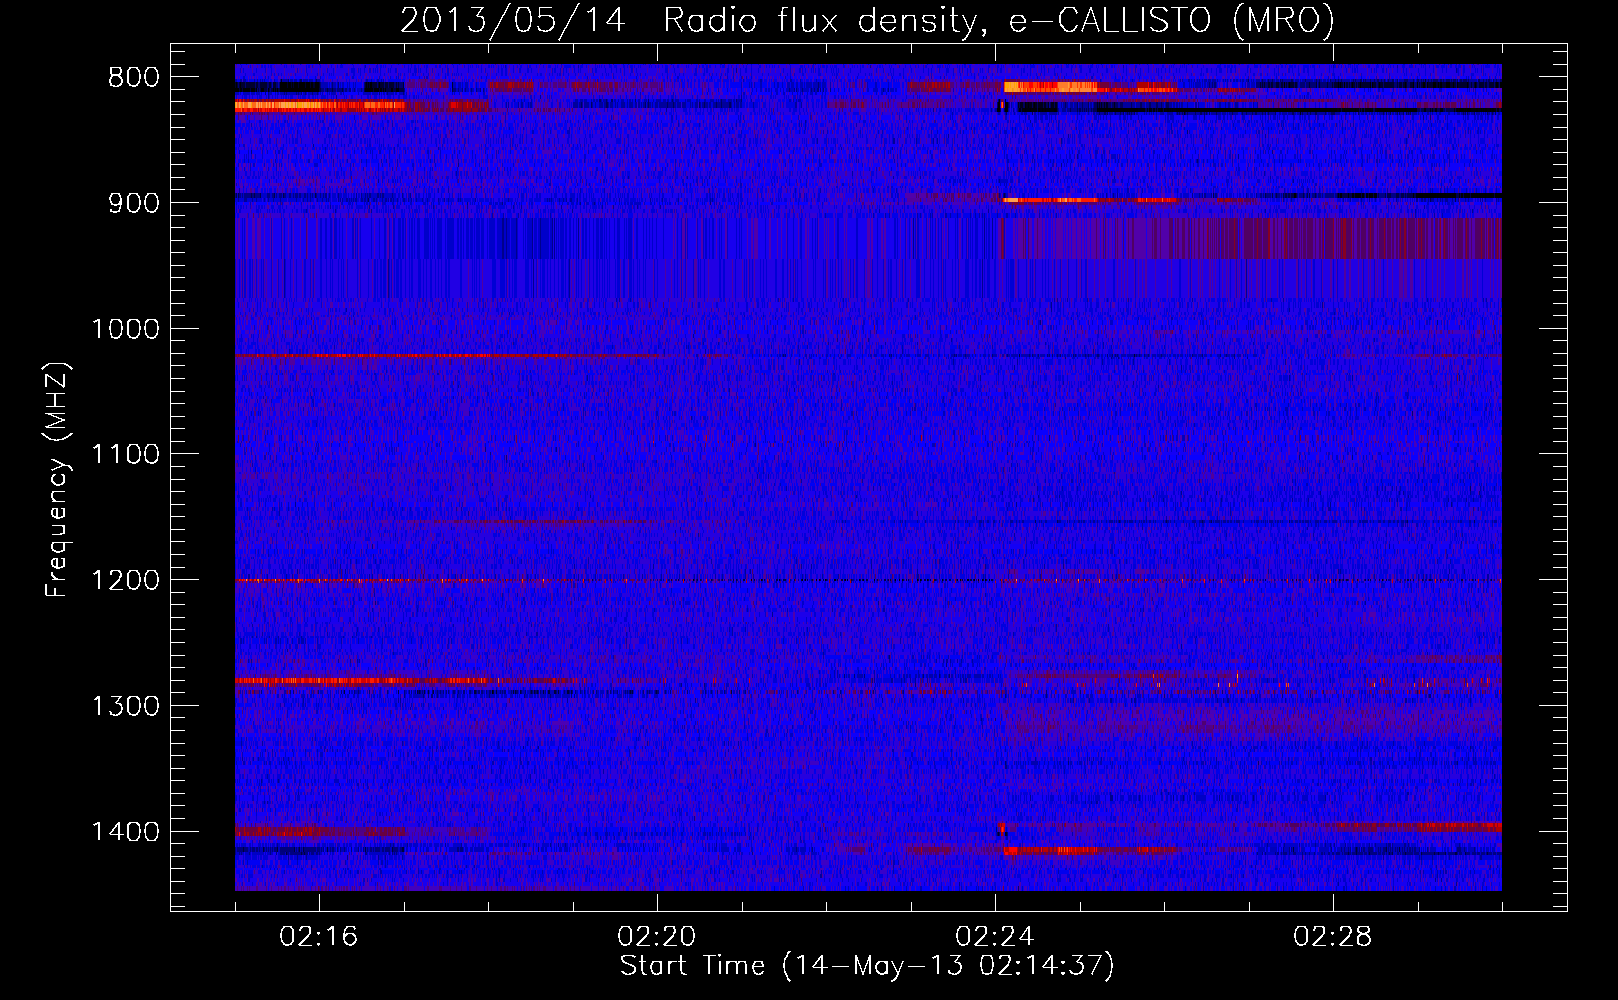Click the plot title "2013/05/14 Radio flux density, e-CALLISTO (MRO)"
Image resolution: width=1618 pixels, height=1000 pixels.
point(867,20)
